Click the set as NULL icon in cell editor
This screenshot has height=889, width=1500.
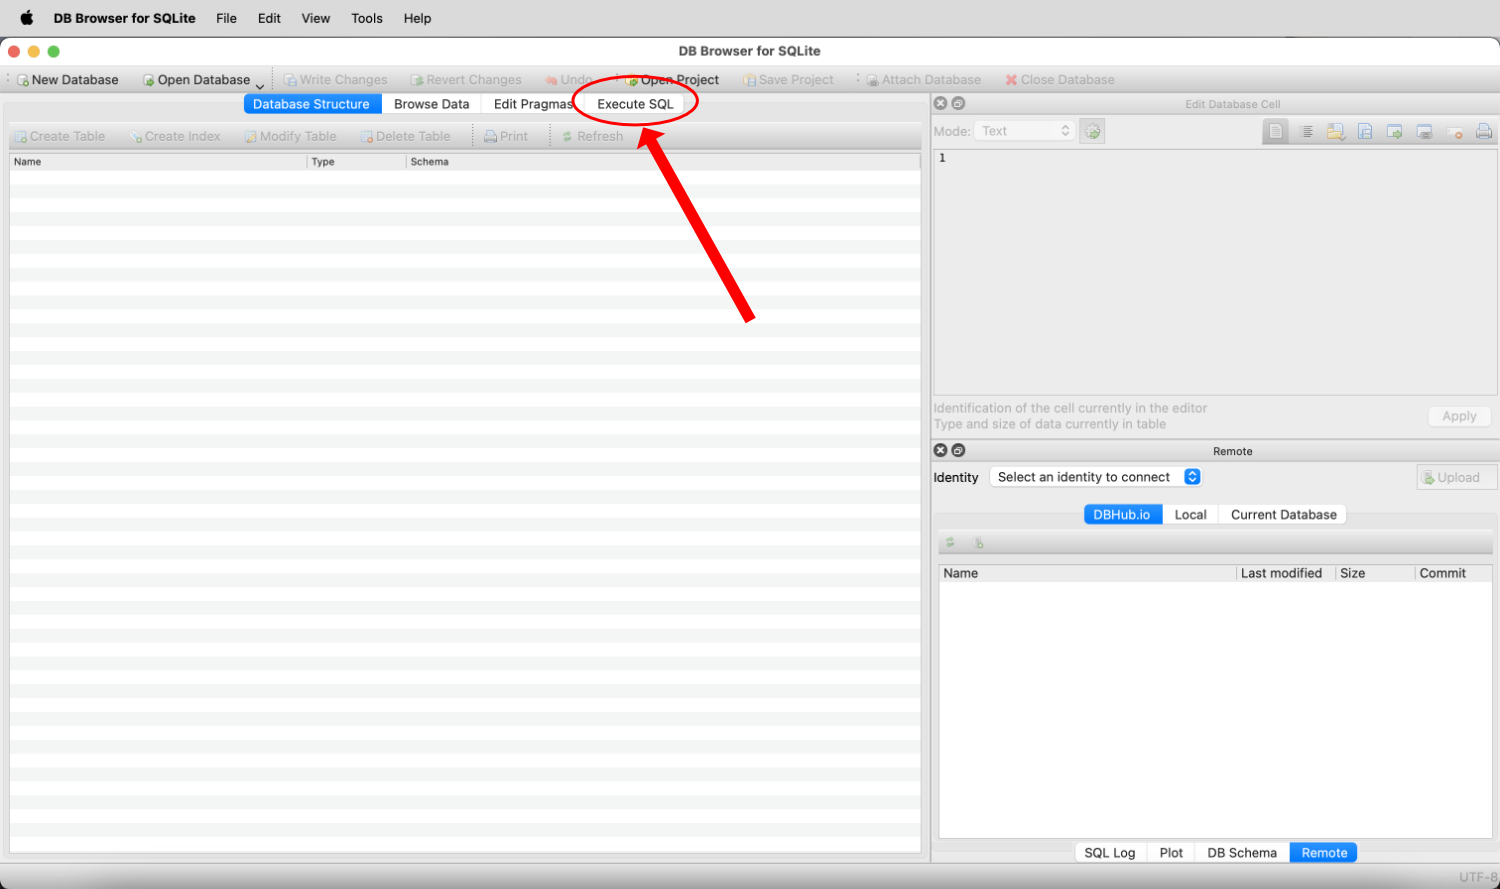tap(1455, 132)
